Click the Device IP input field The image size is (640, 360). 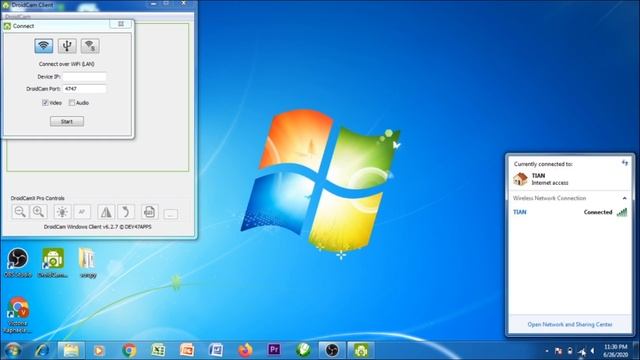coord(84,77)
